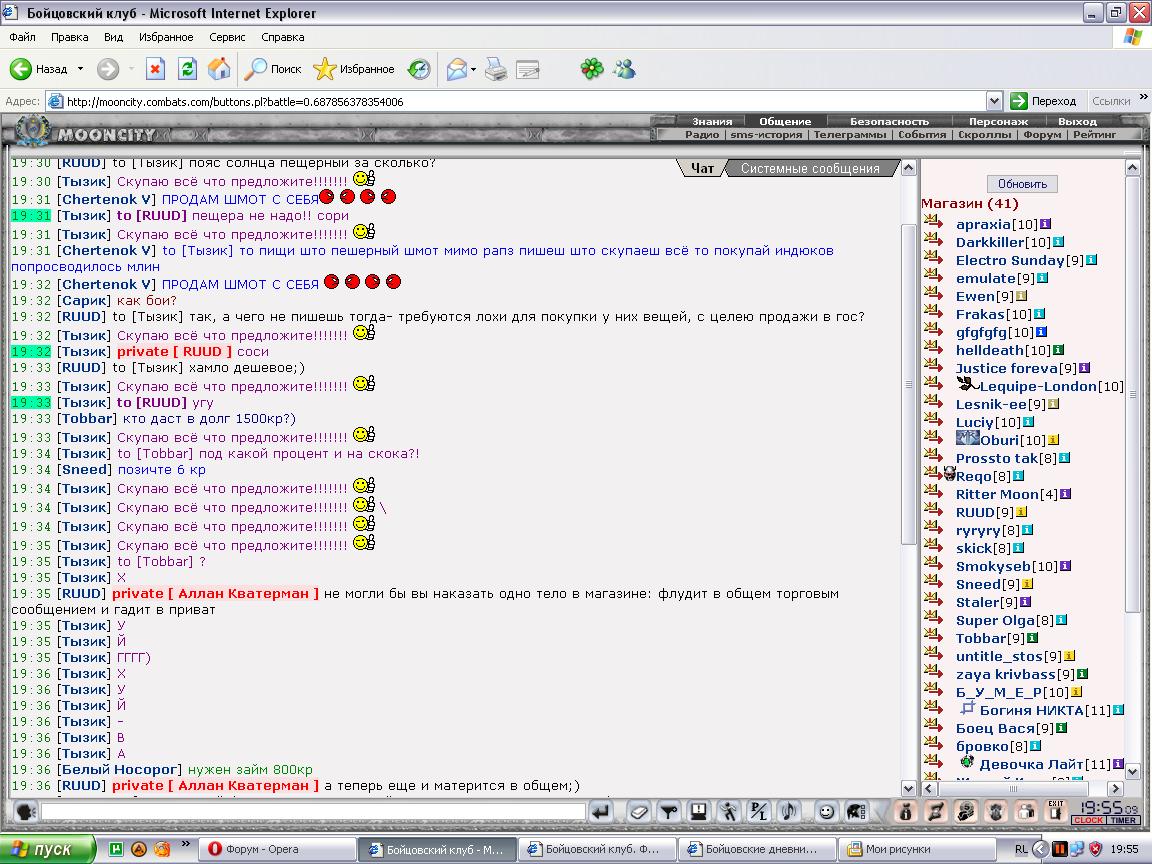Toggle the sound speaker icon in chat toolbar

[x=788, y=812]
